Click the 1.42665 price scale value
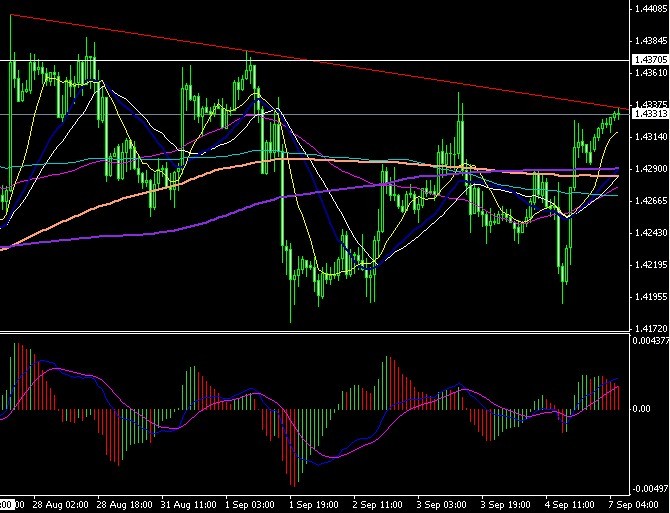 652,201
